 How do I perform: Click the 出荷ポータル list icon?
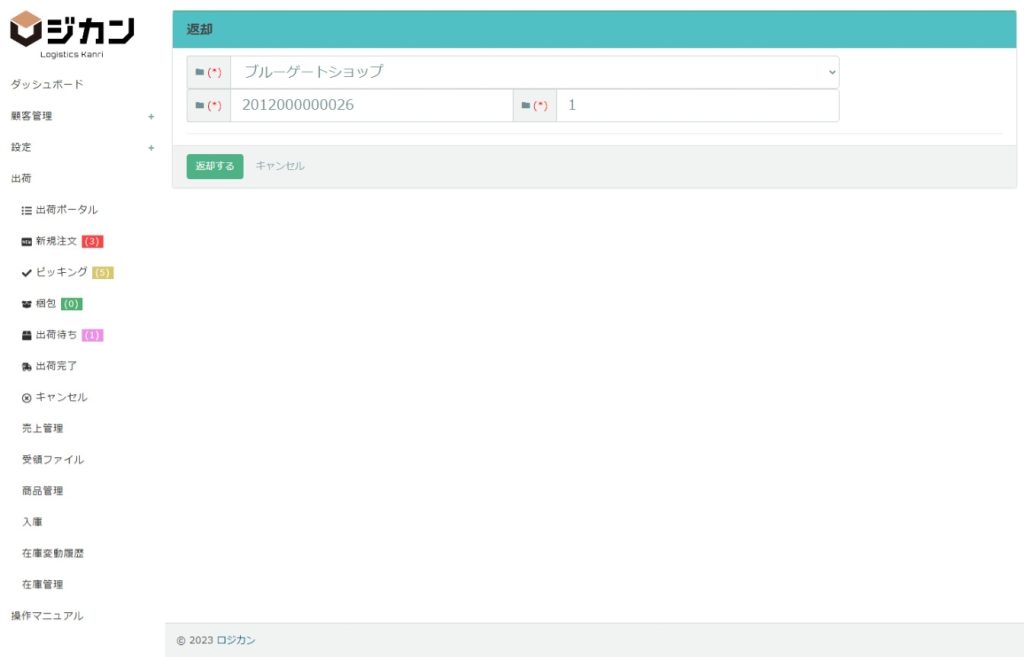coord(27,210)
